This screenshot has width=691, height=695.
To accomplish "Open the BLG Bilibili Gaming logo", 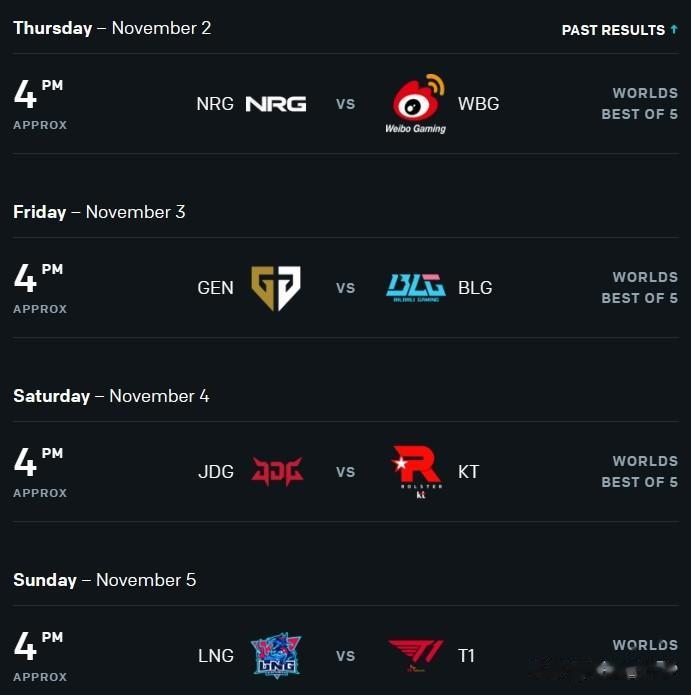I will pyautogui.click(x=416, y=288).
